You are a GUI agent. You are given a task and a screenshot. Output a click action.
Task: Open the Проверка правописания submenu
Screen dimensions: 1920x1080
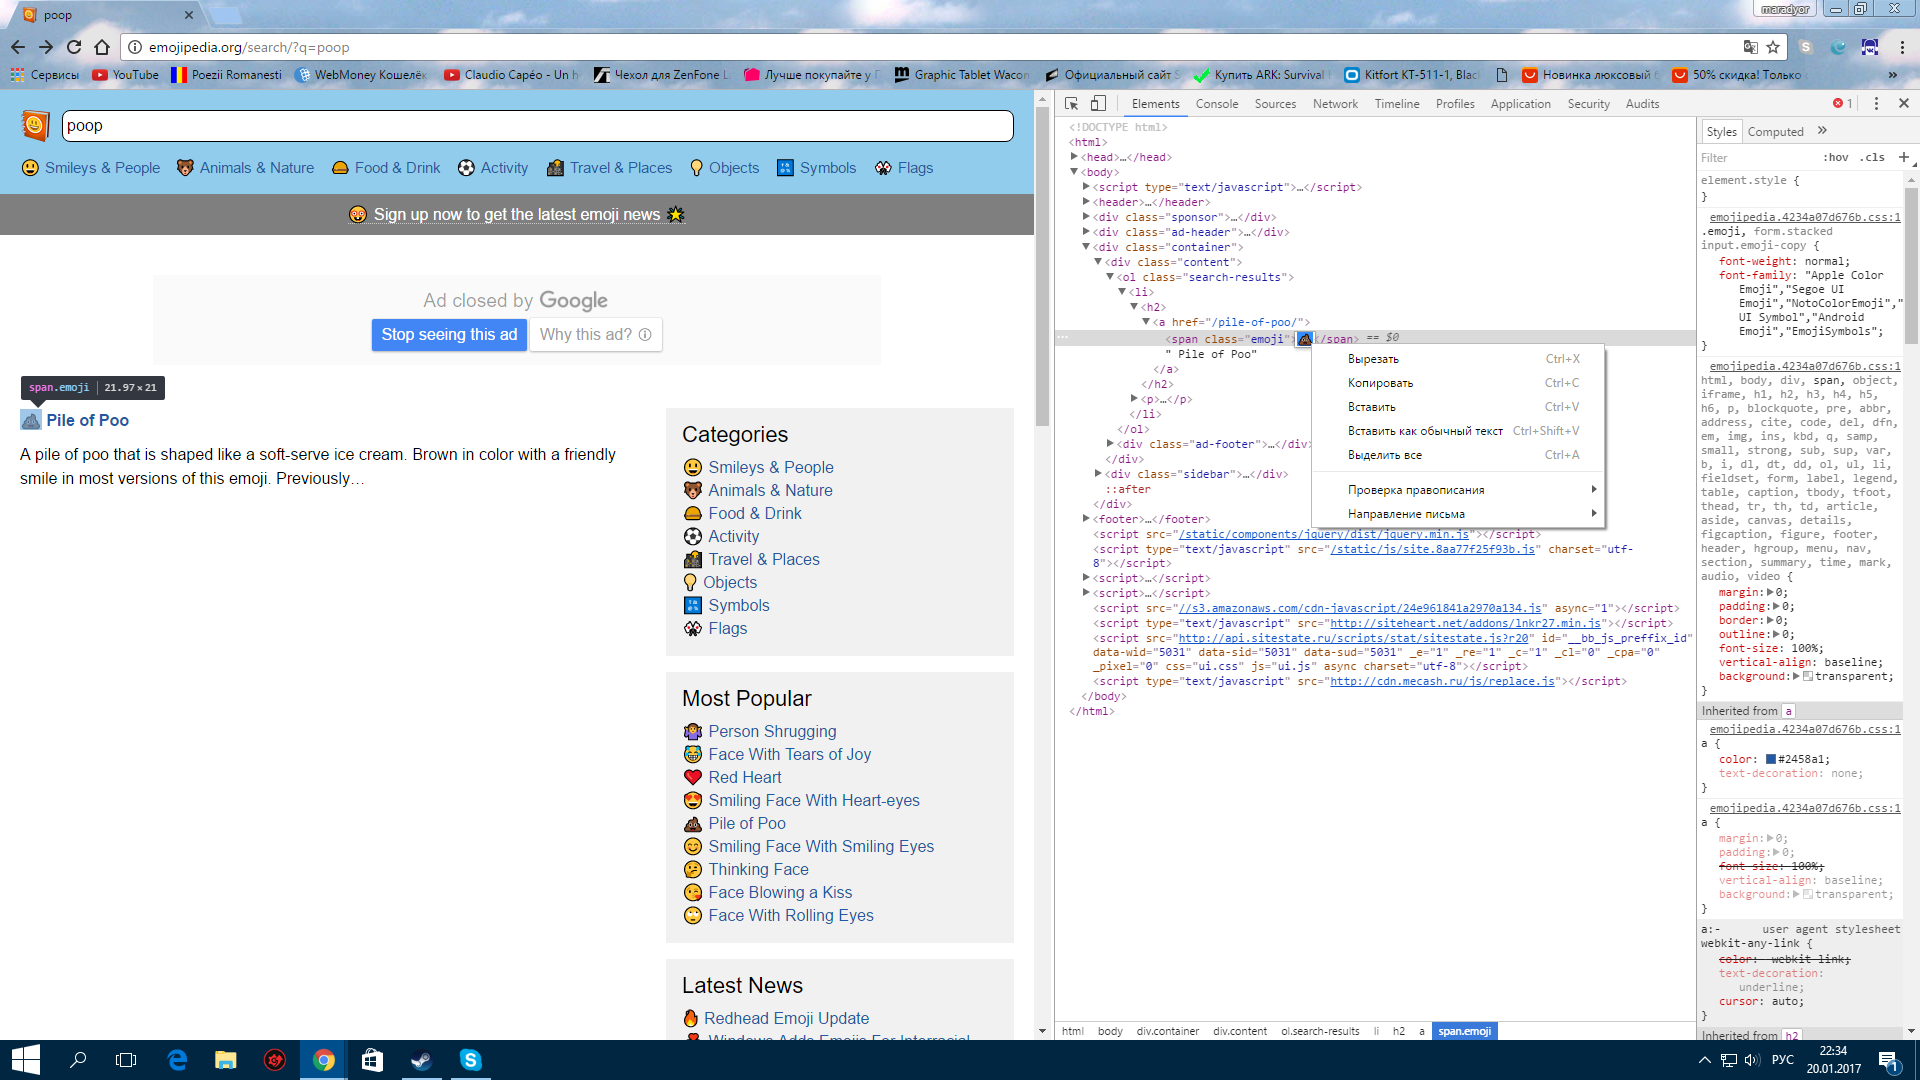1458,490
